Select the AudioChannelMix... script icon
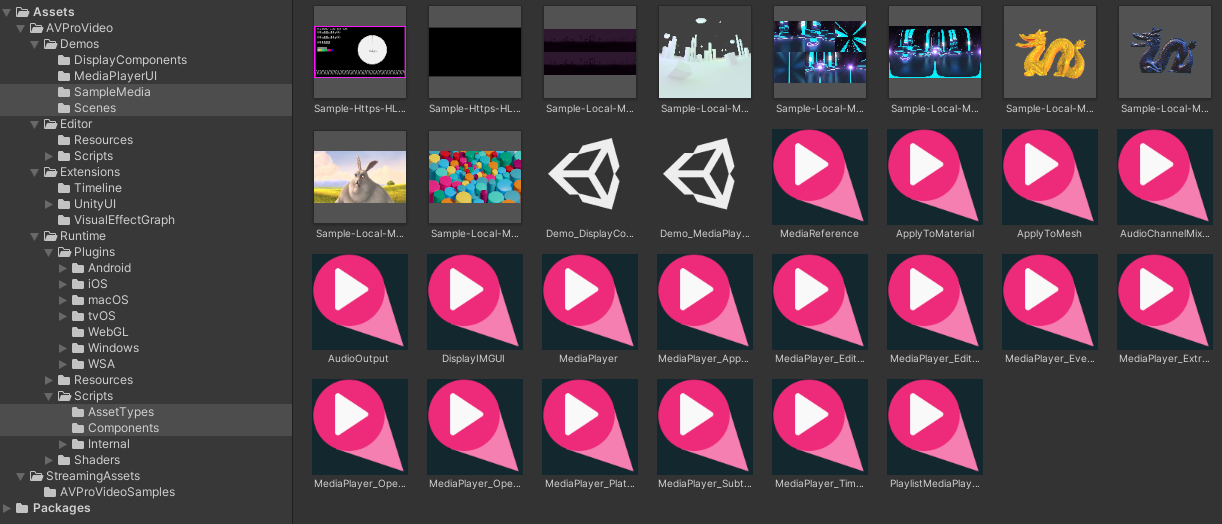This screenshot has height=524, width=1222. [1164, 176]
